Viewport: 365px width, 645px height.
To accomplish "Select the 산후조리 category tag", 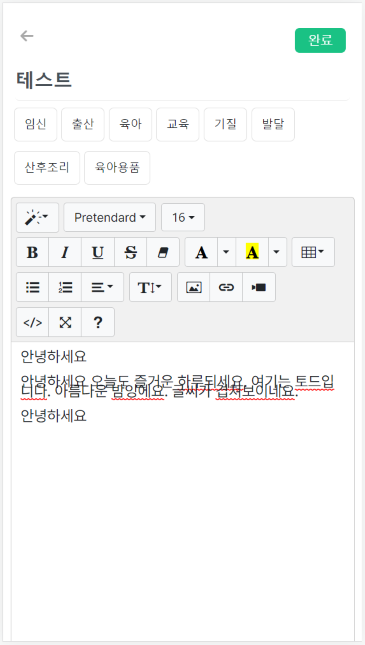I will [x=47, y=168].
